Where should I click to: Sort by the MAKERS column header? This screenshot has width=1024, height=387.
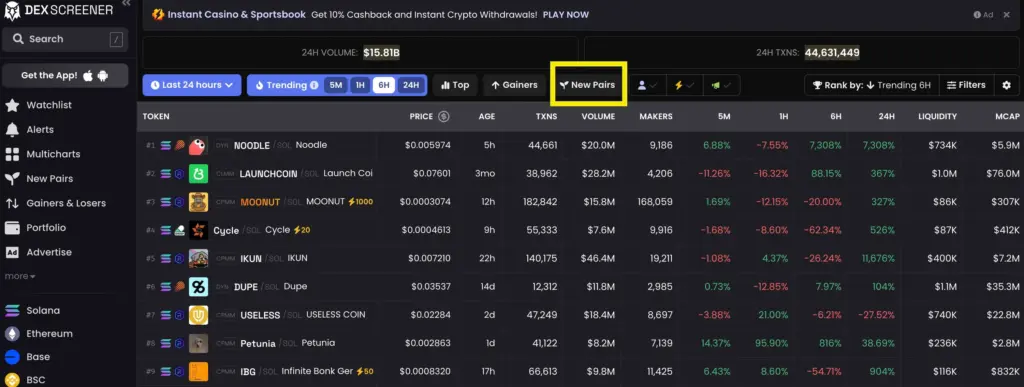point(656,117)
